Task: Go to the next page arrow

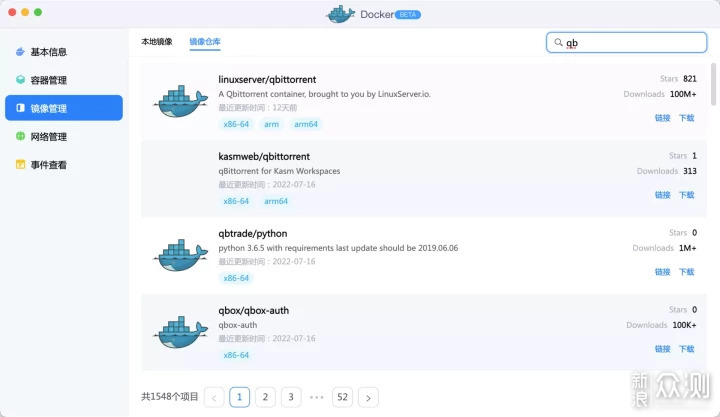Action: (x=368, y=397)
